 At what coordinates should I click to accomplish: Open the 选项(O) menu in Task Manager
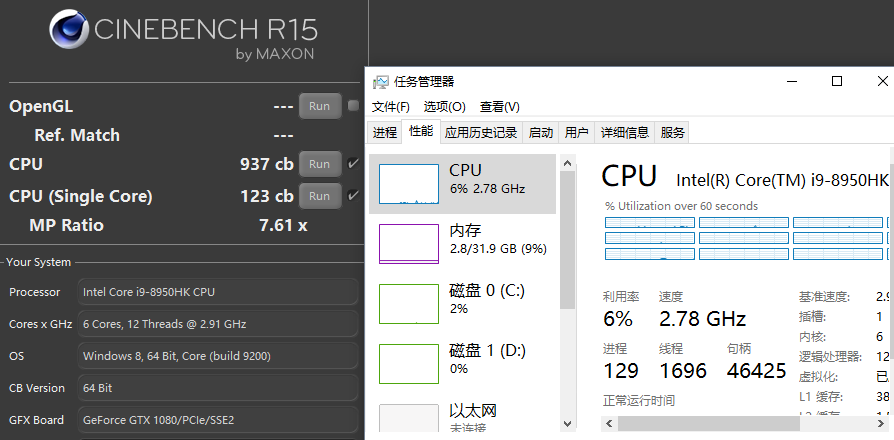point(445,107)
